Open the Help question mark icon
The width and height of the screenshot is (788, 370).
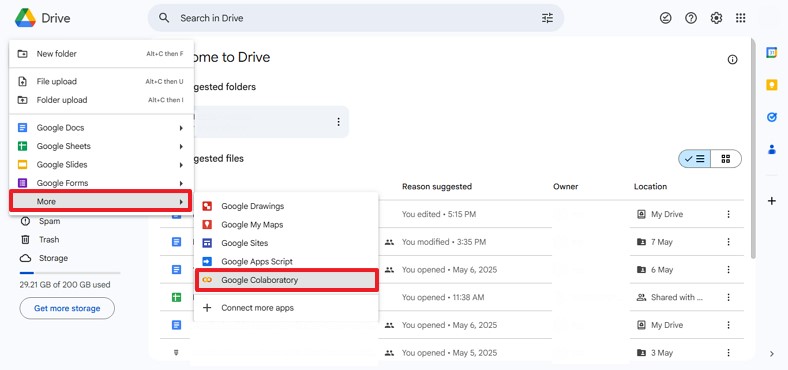point(691,18)
